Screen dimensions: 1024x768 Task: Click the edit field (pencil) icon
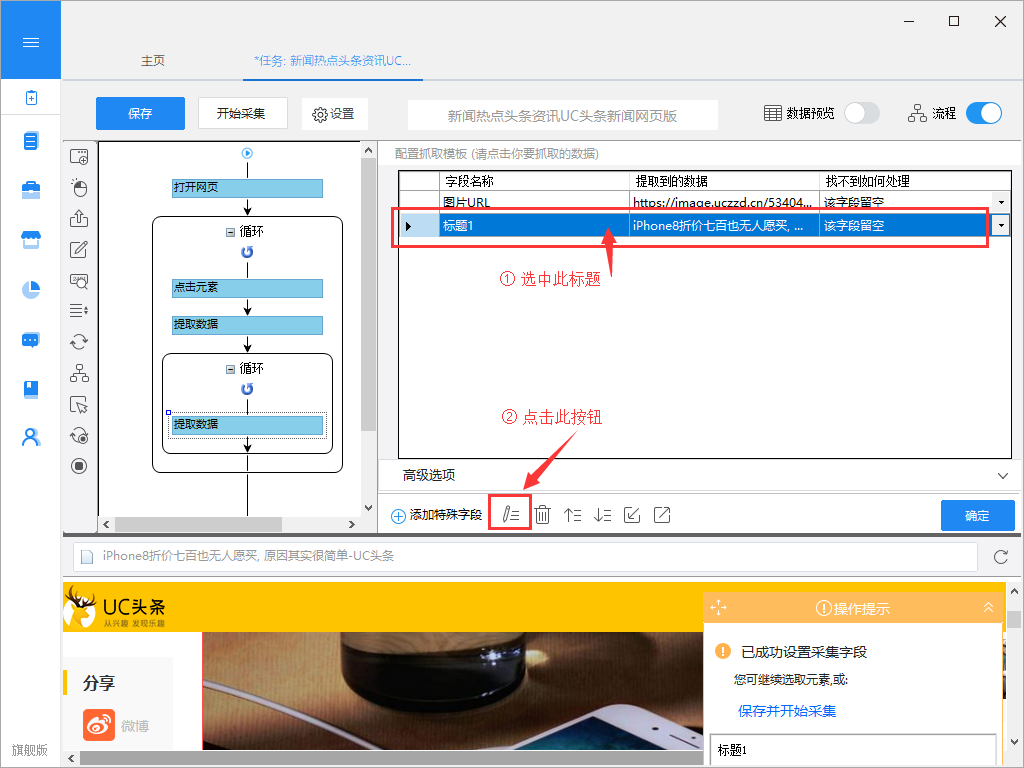point(510,515)
